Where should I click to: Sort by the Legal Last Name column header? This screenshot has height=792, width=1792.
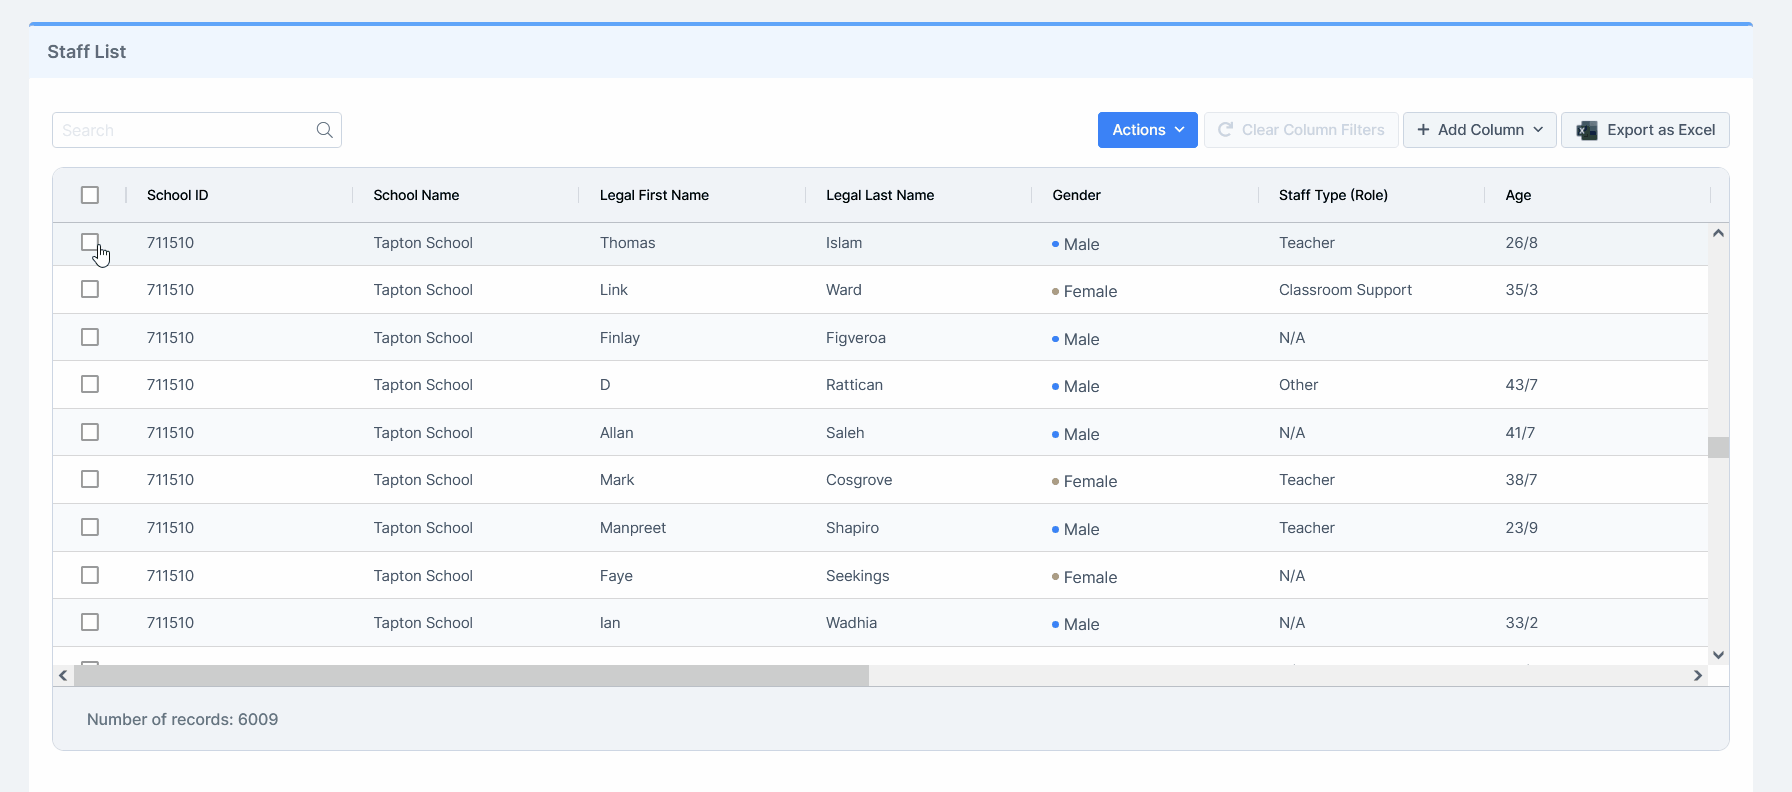click(x=880, y=195)
